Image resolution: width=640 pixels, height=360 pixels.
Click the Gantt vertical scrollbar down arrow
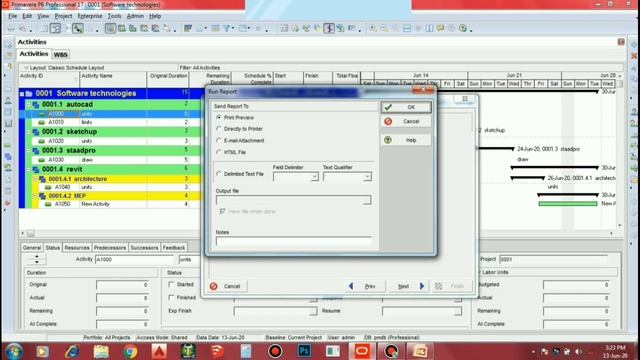click(619, 225)
